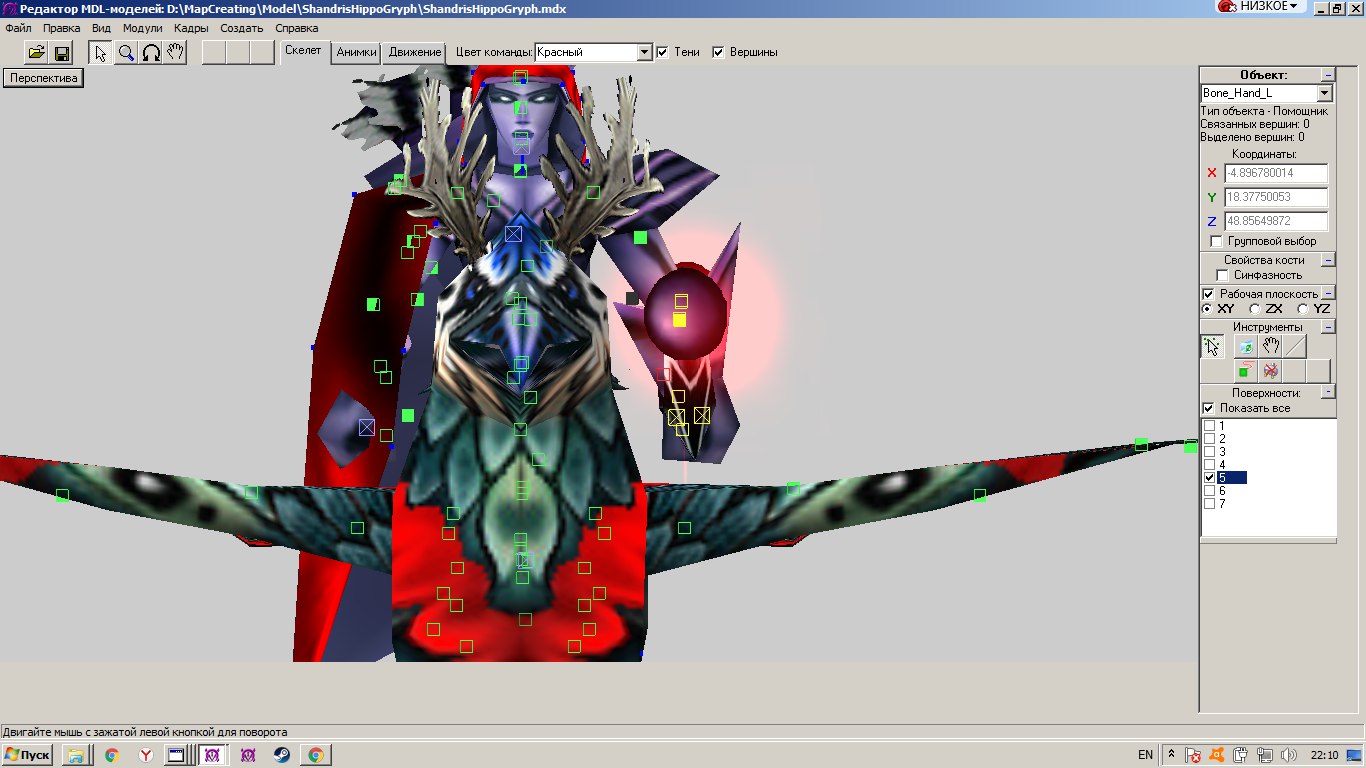Toggle the Рабочая плоскость checkbox

(1208, 294)
